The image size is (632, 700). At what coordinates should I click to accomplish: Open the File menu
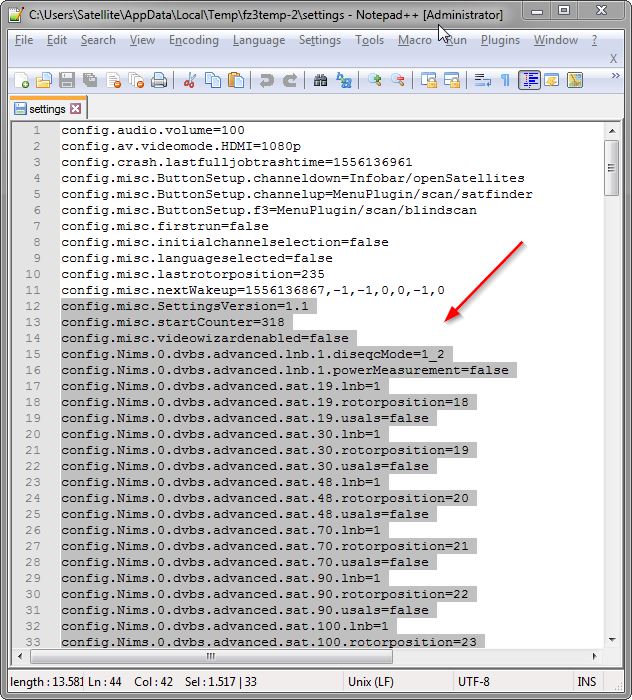24,40
